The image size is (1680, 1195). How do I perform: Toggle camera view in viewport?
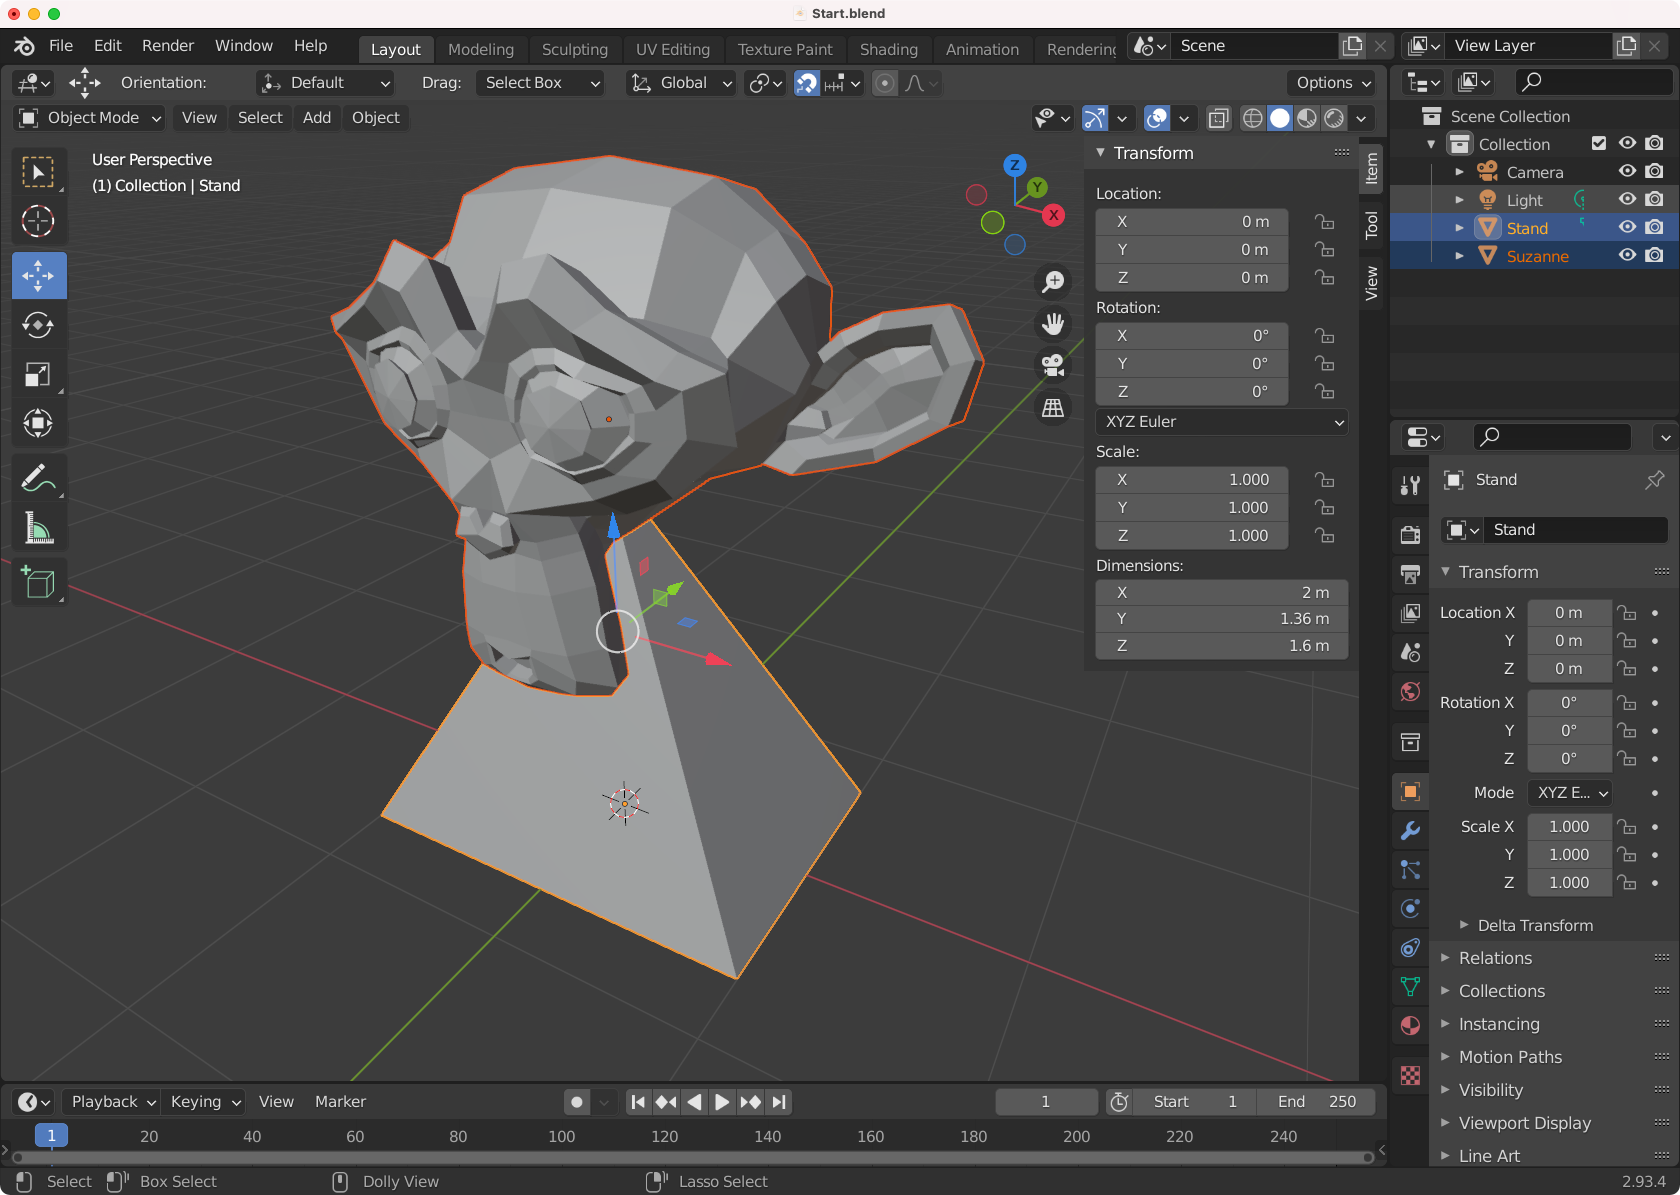coord(1053,366)
